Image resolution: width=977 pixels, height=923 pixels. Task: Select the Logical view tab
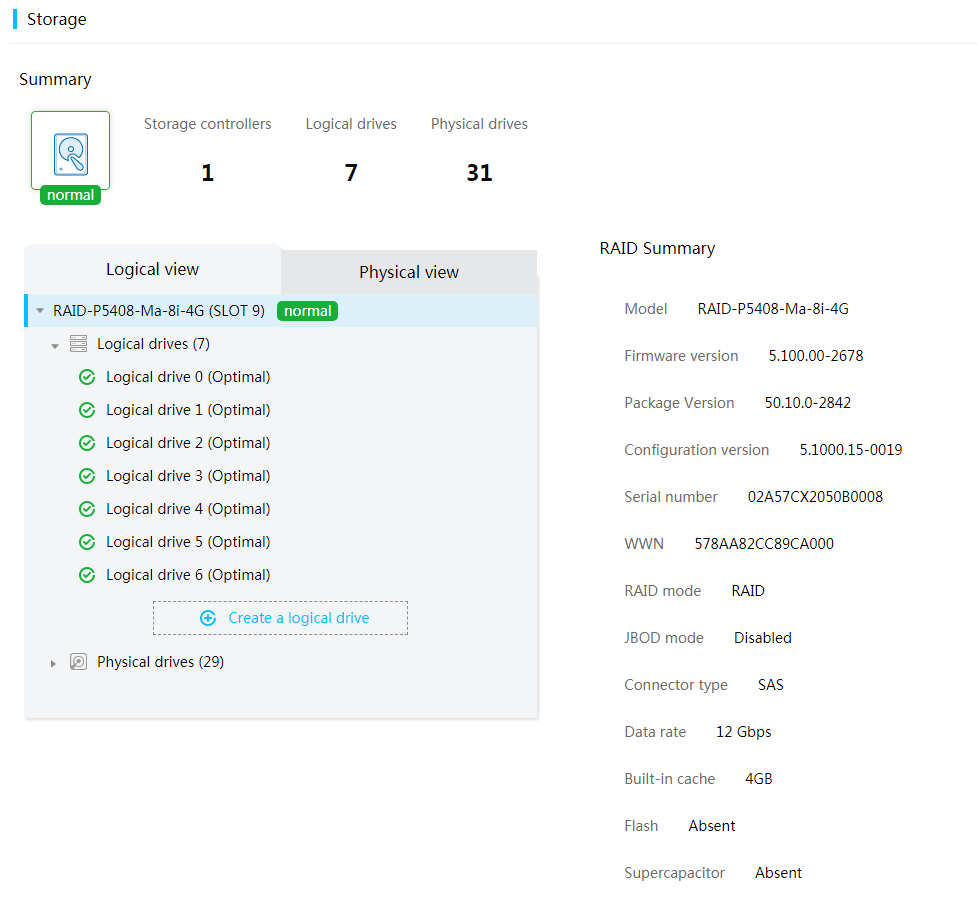153,269
